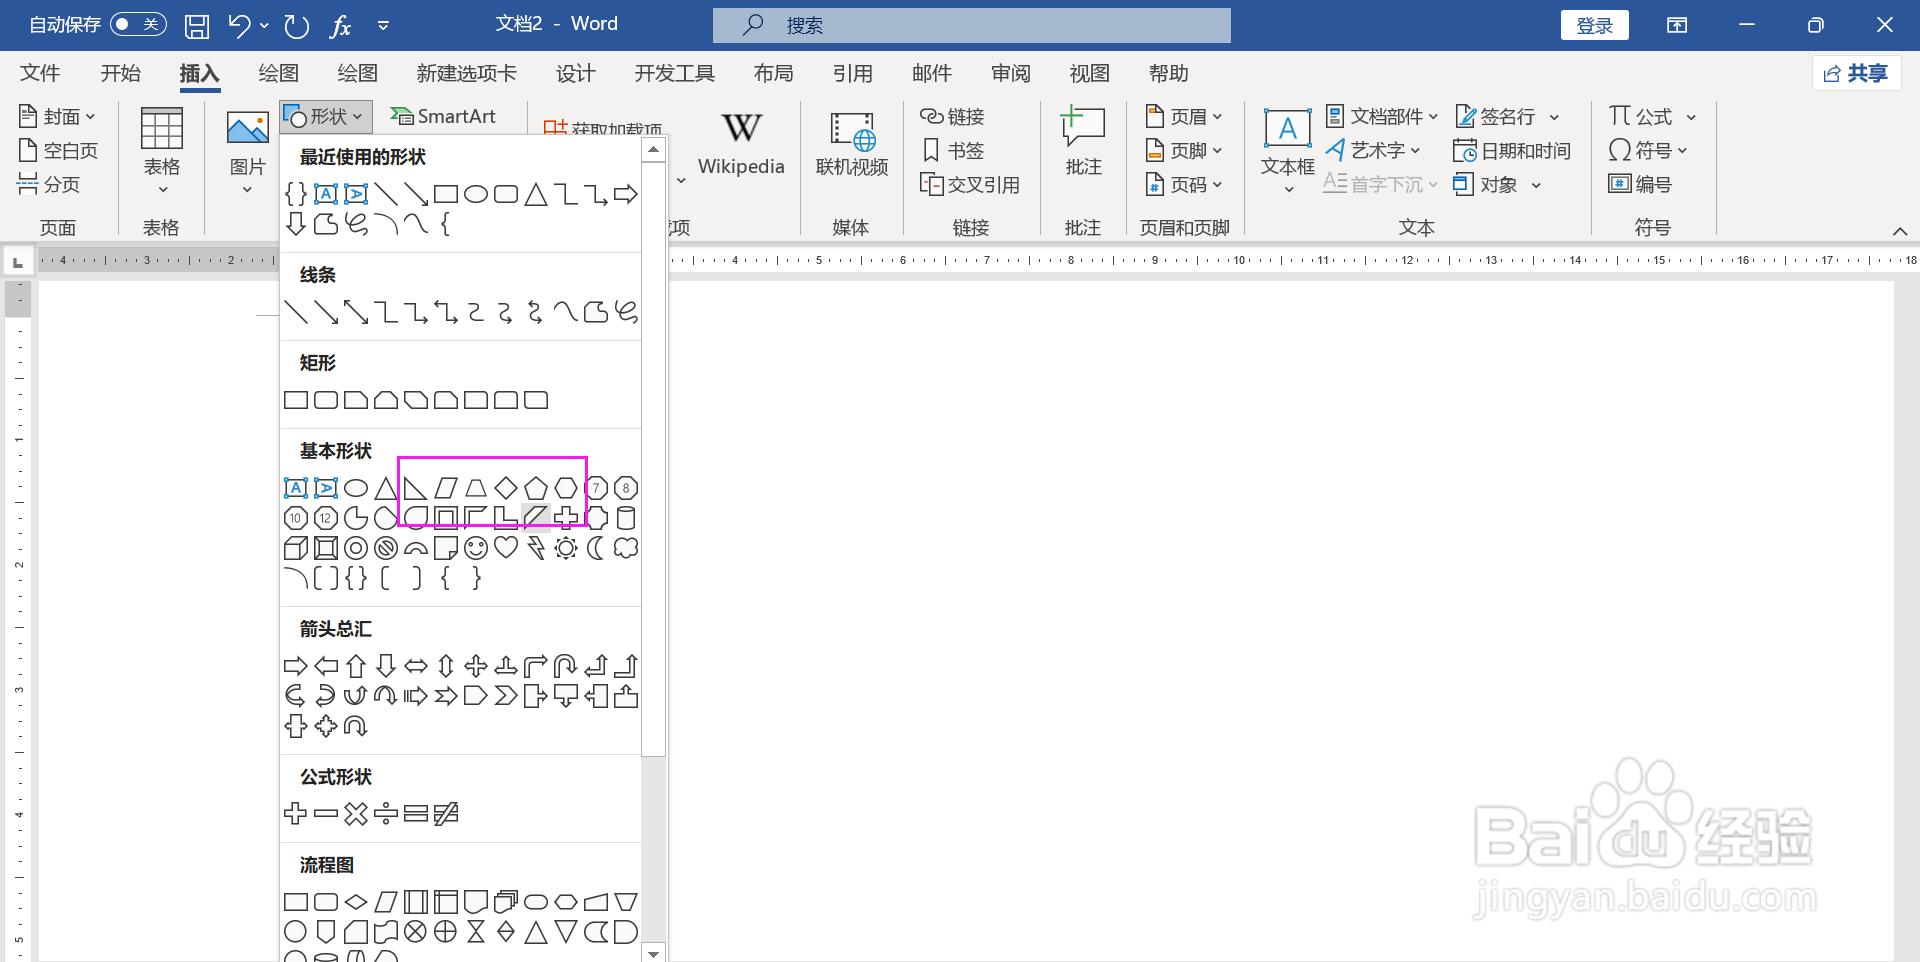Click 分页 page break button
Image resolution: width=1920 pixels, height=962 pixels.
click(49, 184)
